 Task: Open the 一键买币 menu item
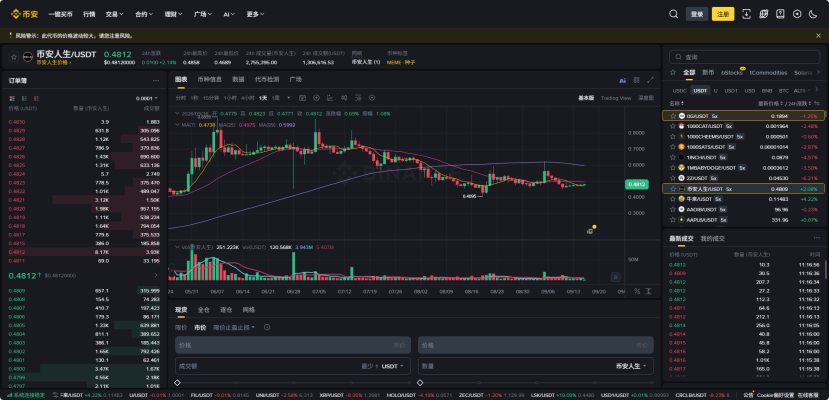(x=60, y=14)
